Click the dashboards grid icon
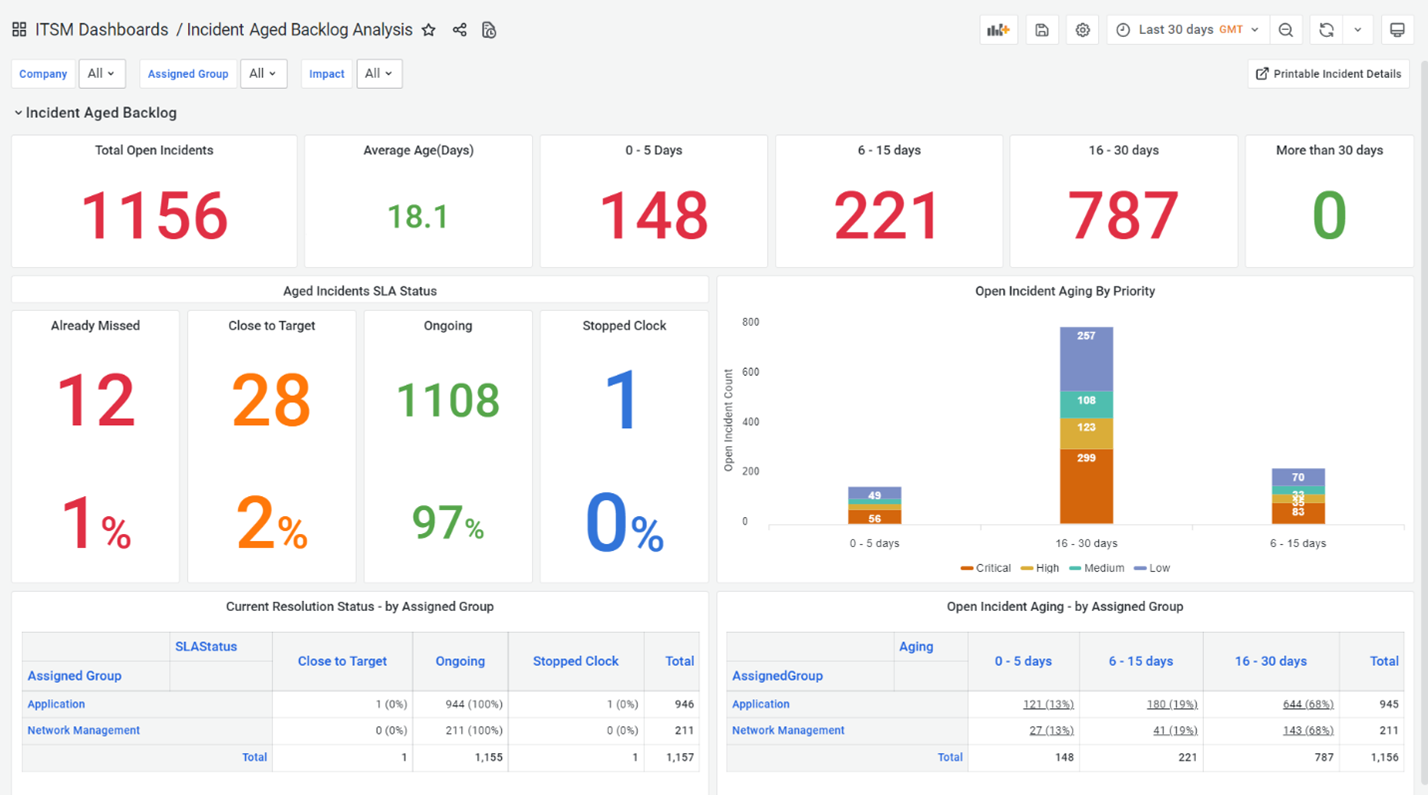Viewport: 1428px width, 795px height. (x=19, y=30)
